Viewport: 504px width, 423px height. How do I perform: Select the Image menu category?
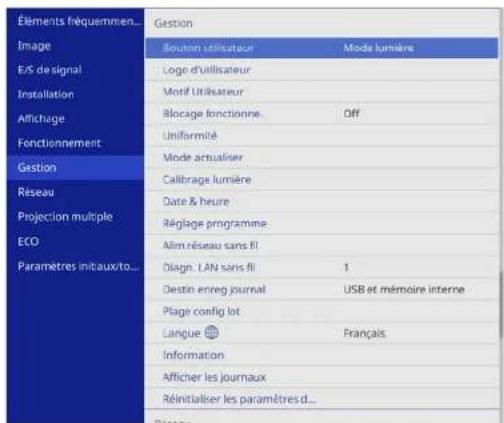pyautogui.click(x=75, y=46)
